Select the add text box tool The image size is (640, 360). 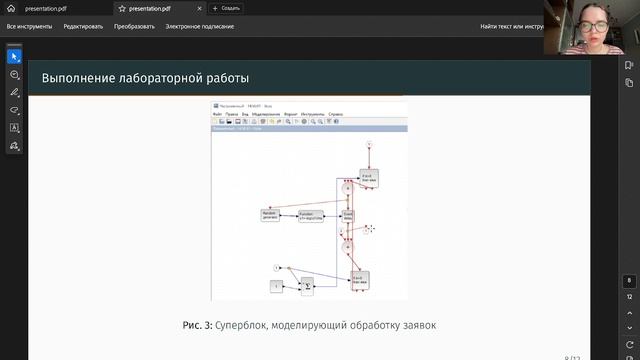(x=14, y=128)
